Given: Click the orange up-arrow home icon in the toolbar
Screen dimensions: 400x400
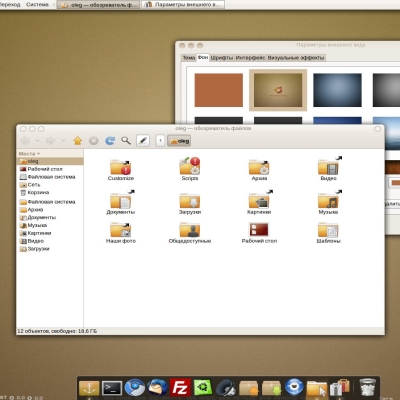Looking at the screenshot, I should click(78, 141).
